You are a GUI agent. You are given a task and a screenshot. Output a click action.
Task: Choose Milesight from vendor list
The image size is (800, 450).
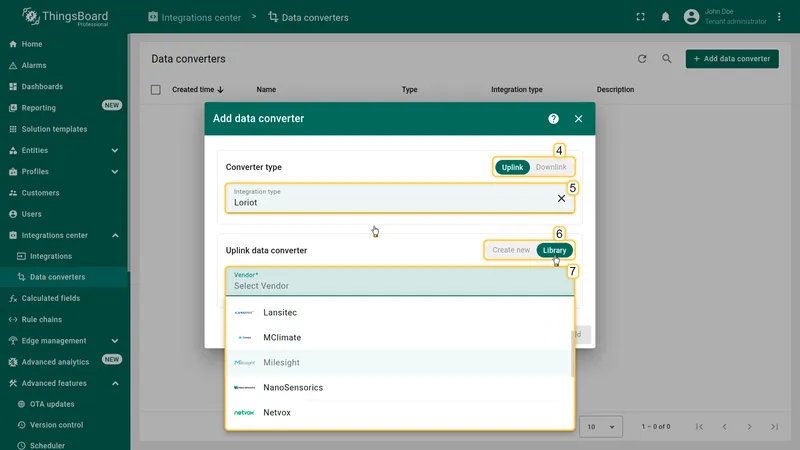coord(399,363)
